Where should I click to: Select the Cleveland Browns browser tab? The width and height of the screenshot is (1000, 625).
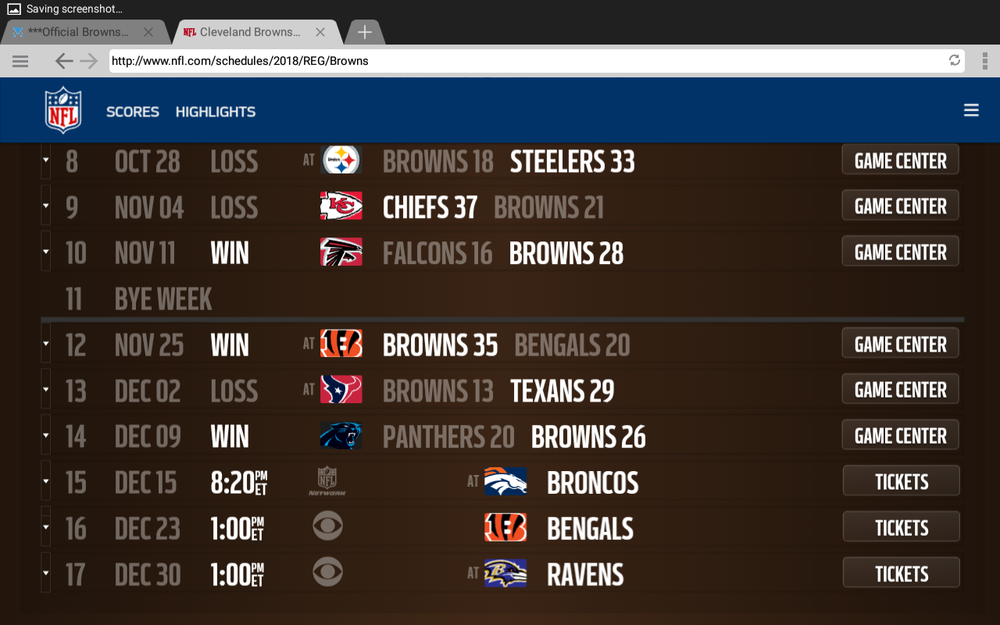click(x=250, y=32)
